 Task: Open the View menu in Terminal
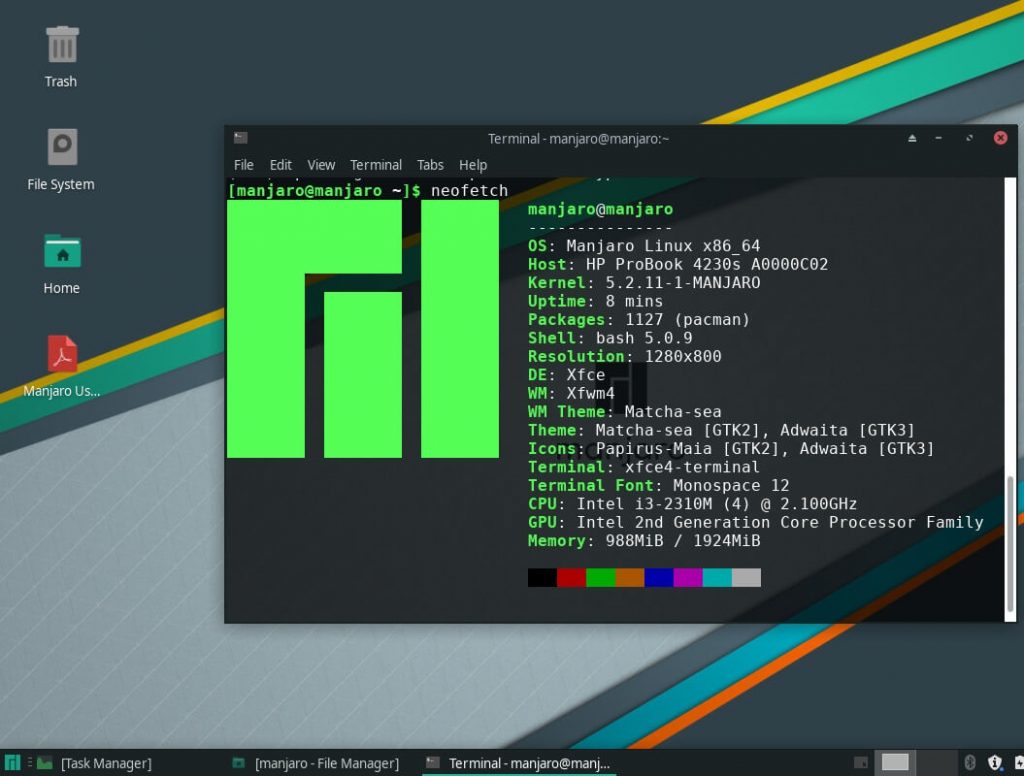click(x=321, y=165)
